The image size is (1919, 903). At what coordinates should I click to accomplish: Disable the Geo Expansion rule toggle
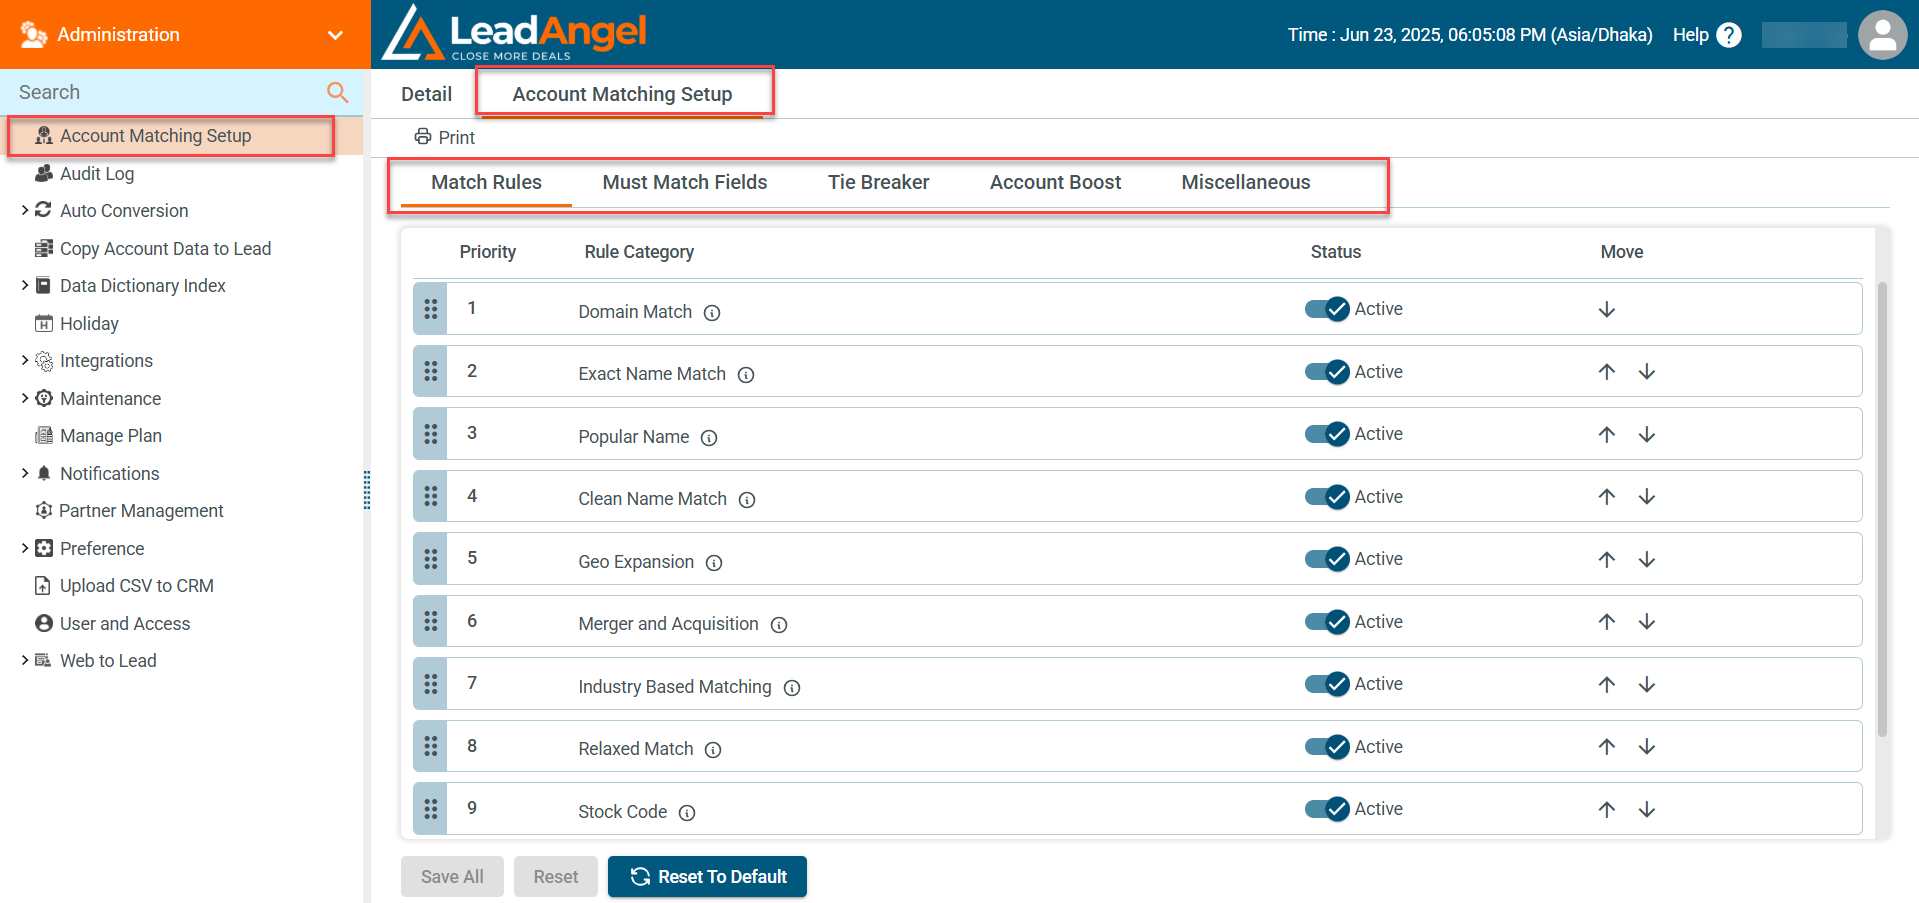point(1327,559)
